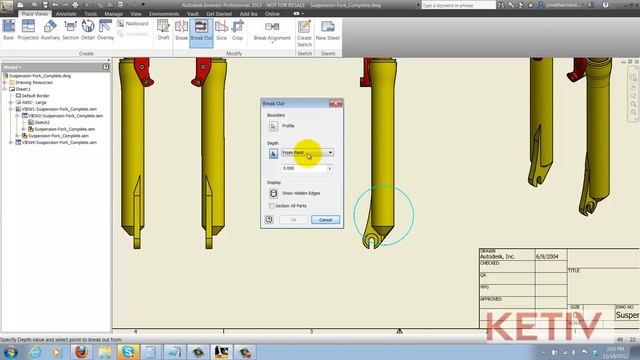640x360 pixels.
Task: Toggle the Section All Parts checkbox
Action: [x=271, y=206]
